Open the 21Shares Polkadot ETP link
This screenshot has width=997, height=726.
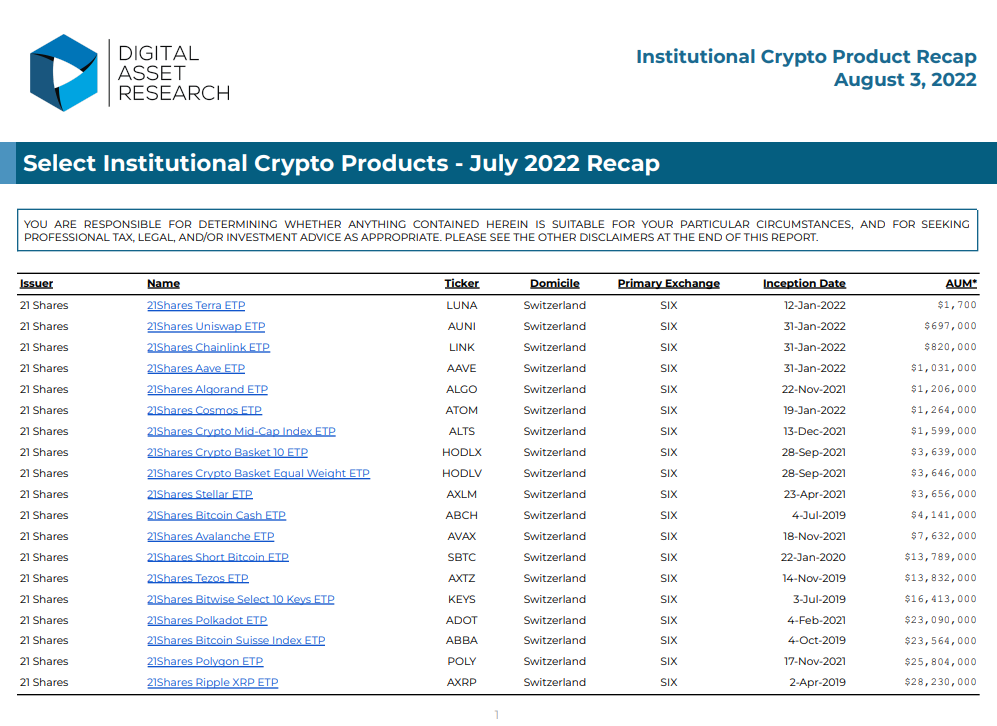click(207, 620)
